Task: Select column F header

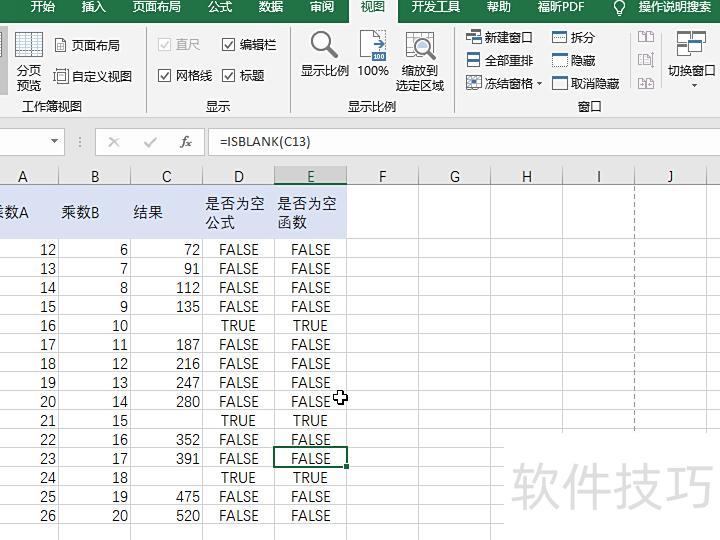Action: click(382, 176)
